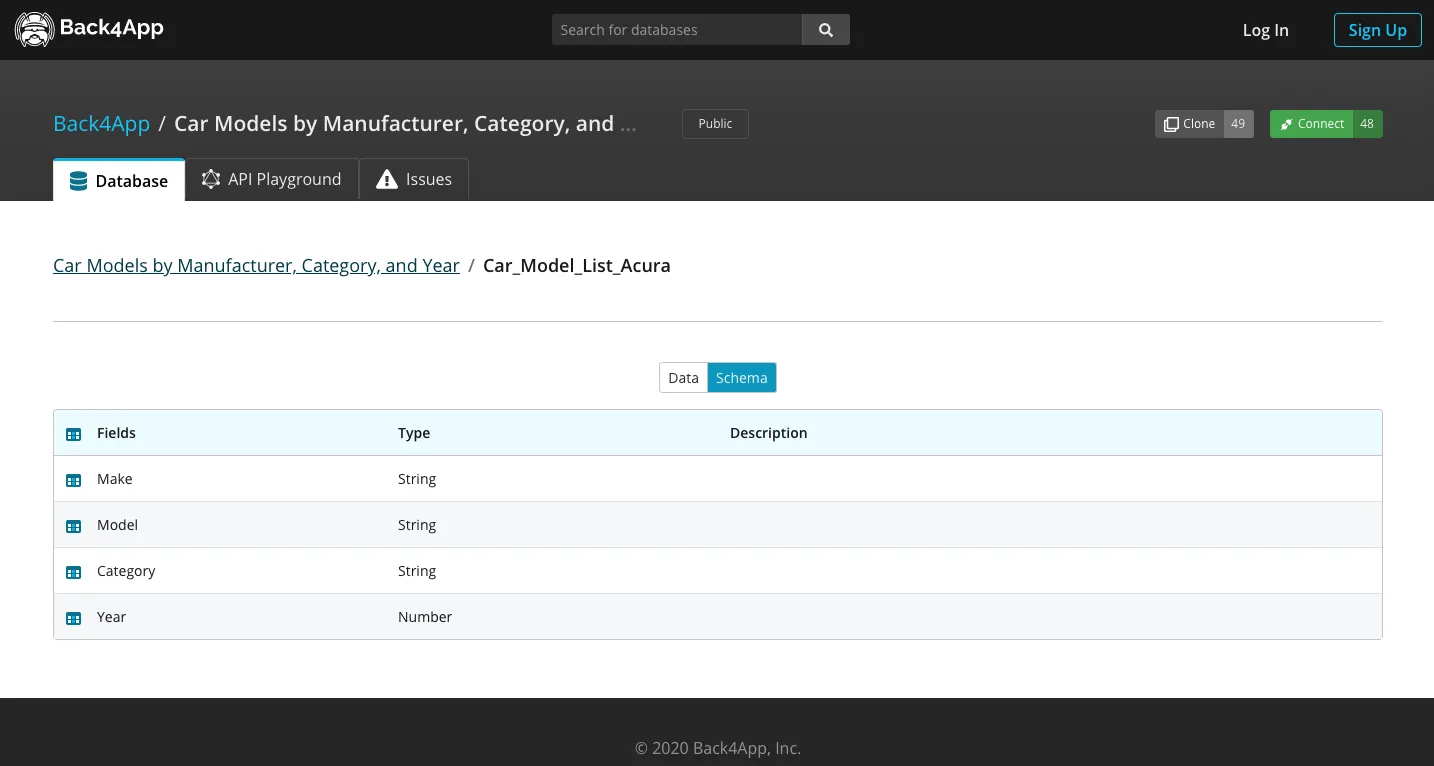Click the Database tab cylinder icon
The width and height of the screenshot is (1434, 766).
(x=78, y=181)
